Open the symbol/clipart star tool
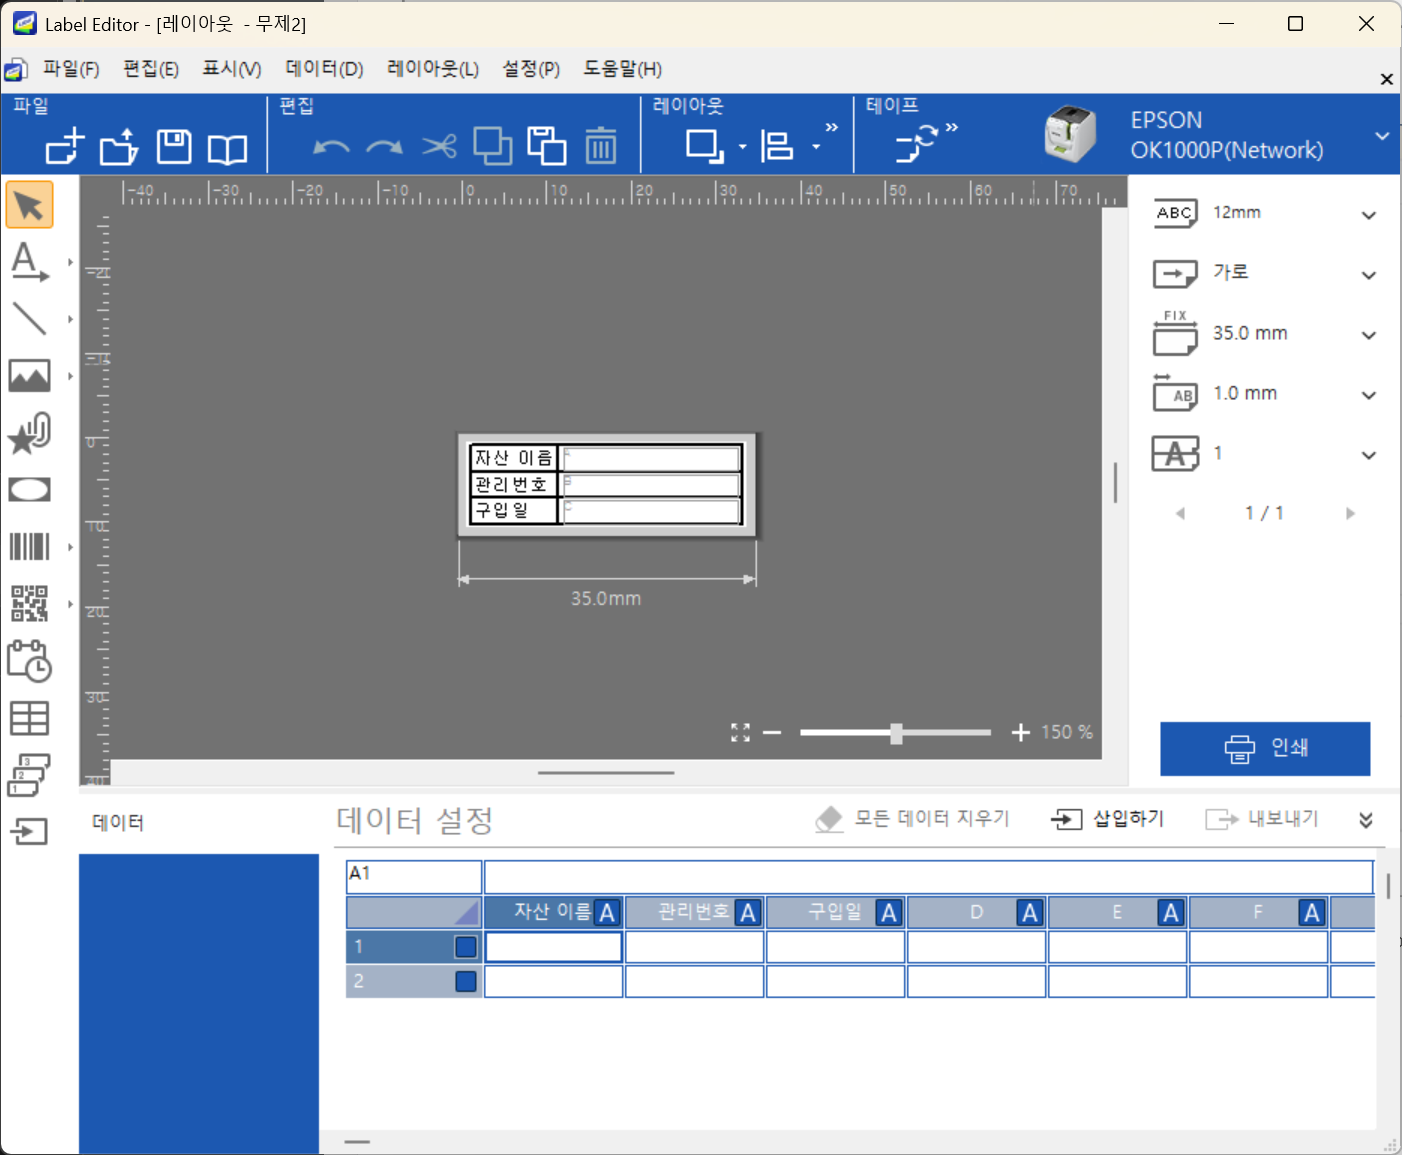The height and width of the screenshot is (1155, 1402). coord(29,434)
